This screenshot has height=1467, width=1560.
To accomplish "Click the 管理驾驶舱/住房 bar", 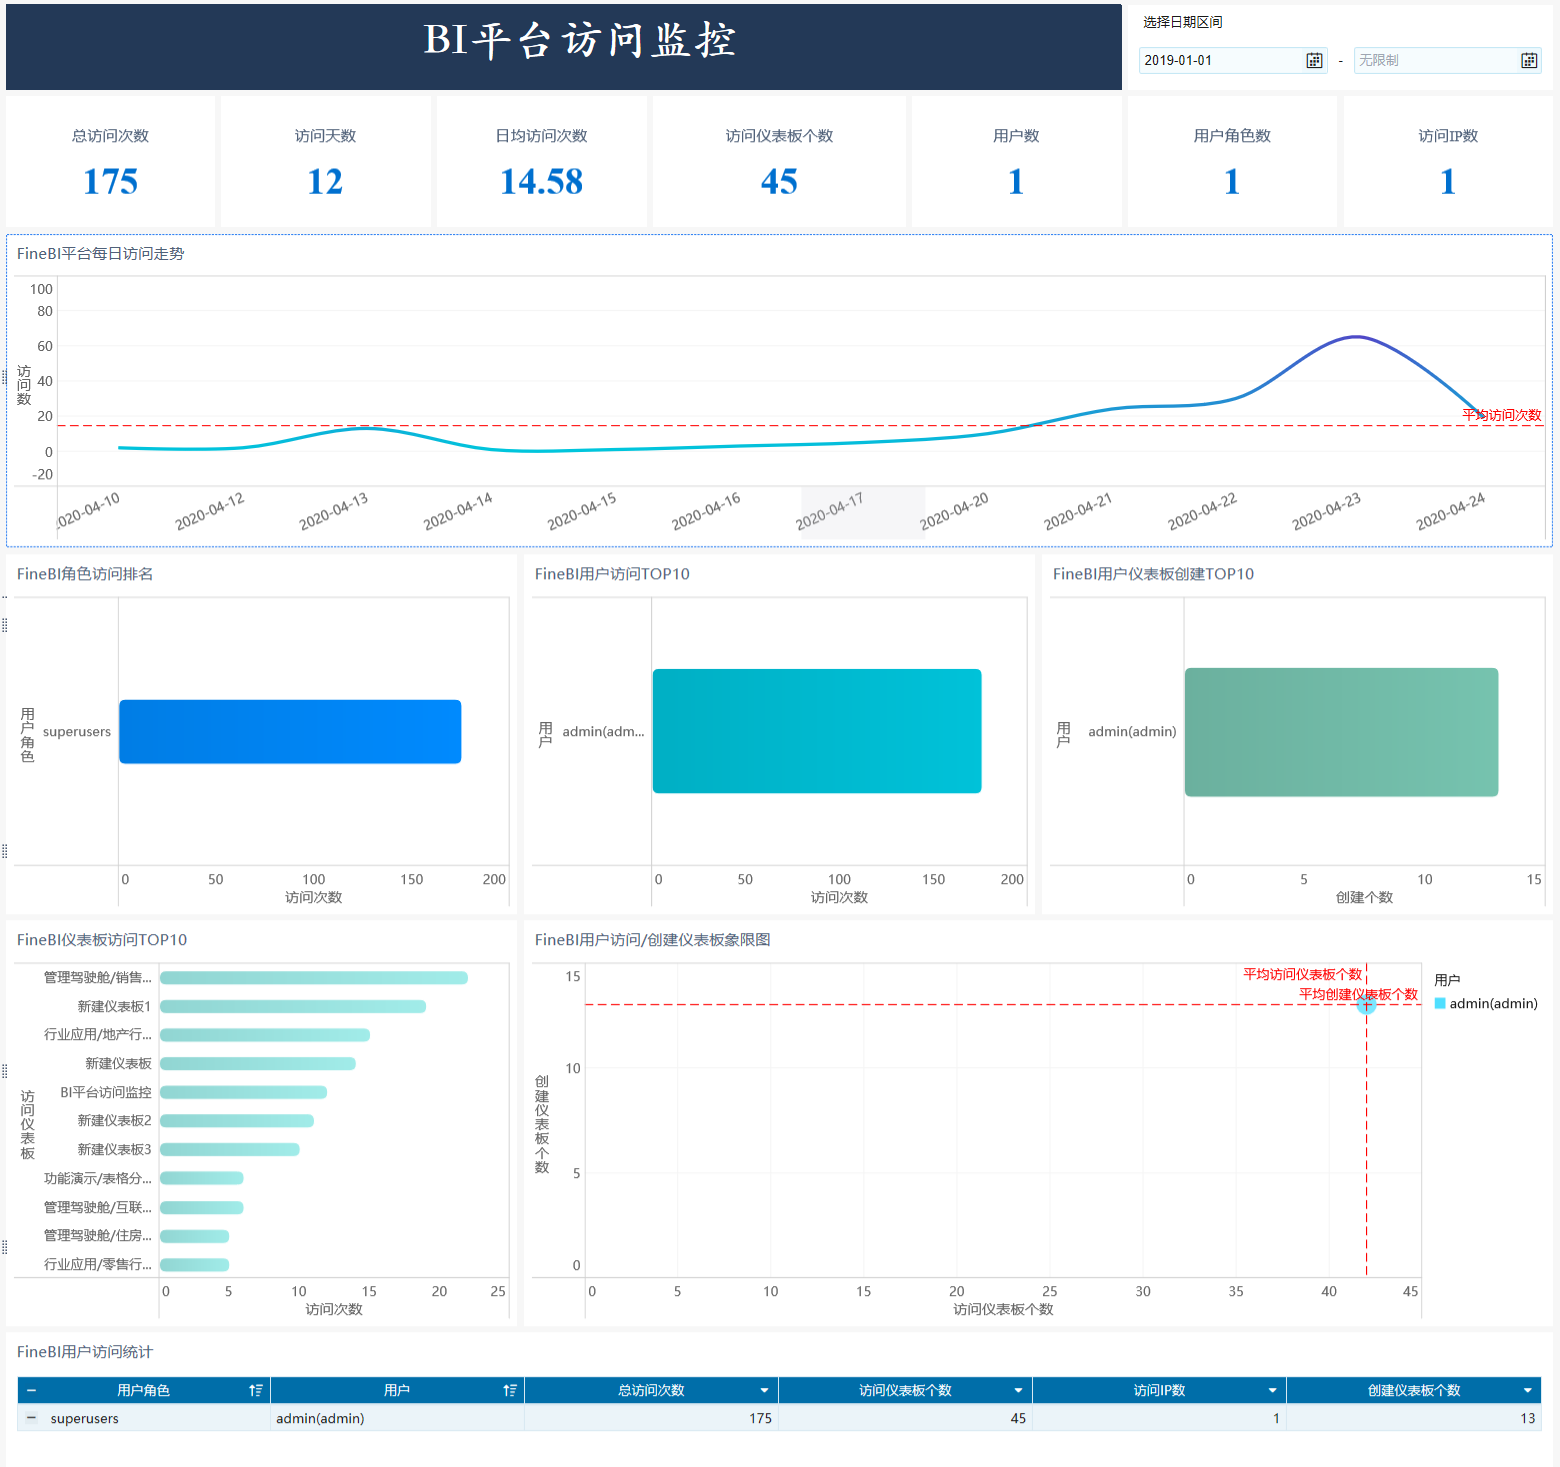I will click(x=195, y=1236).
